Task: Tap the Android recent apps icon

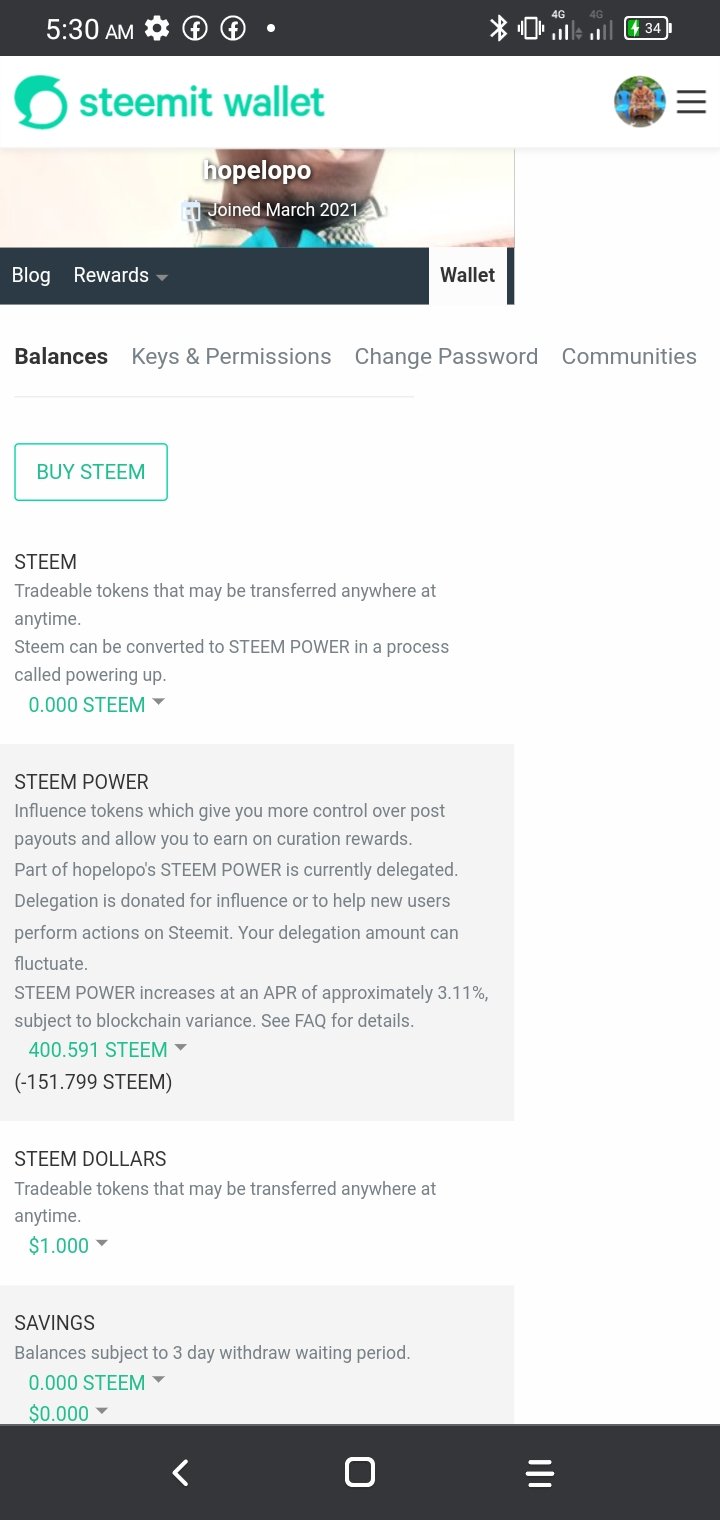Action: pos(540,1472)
